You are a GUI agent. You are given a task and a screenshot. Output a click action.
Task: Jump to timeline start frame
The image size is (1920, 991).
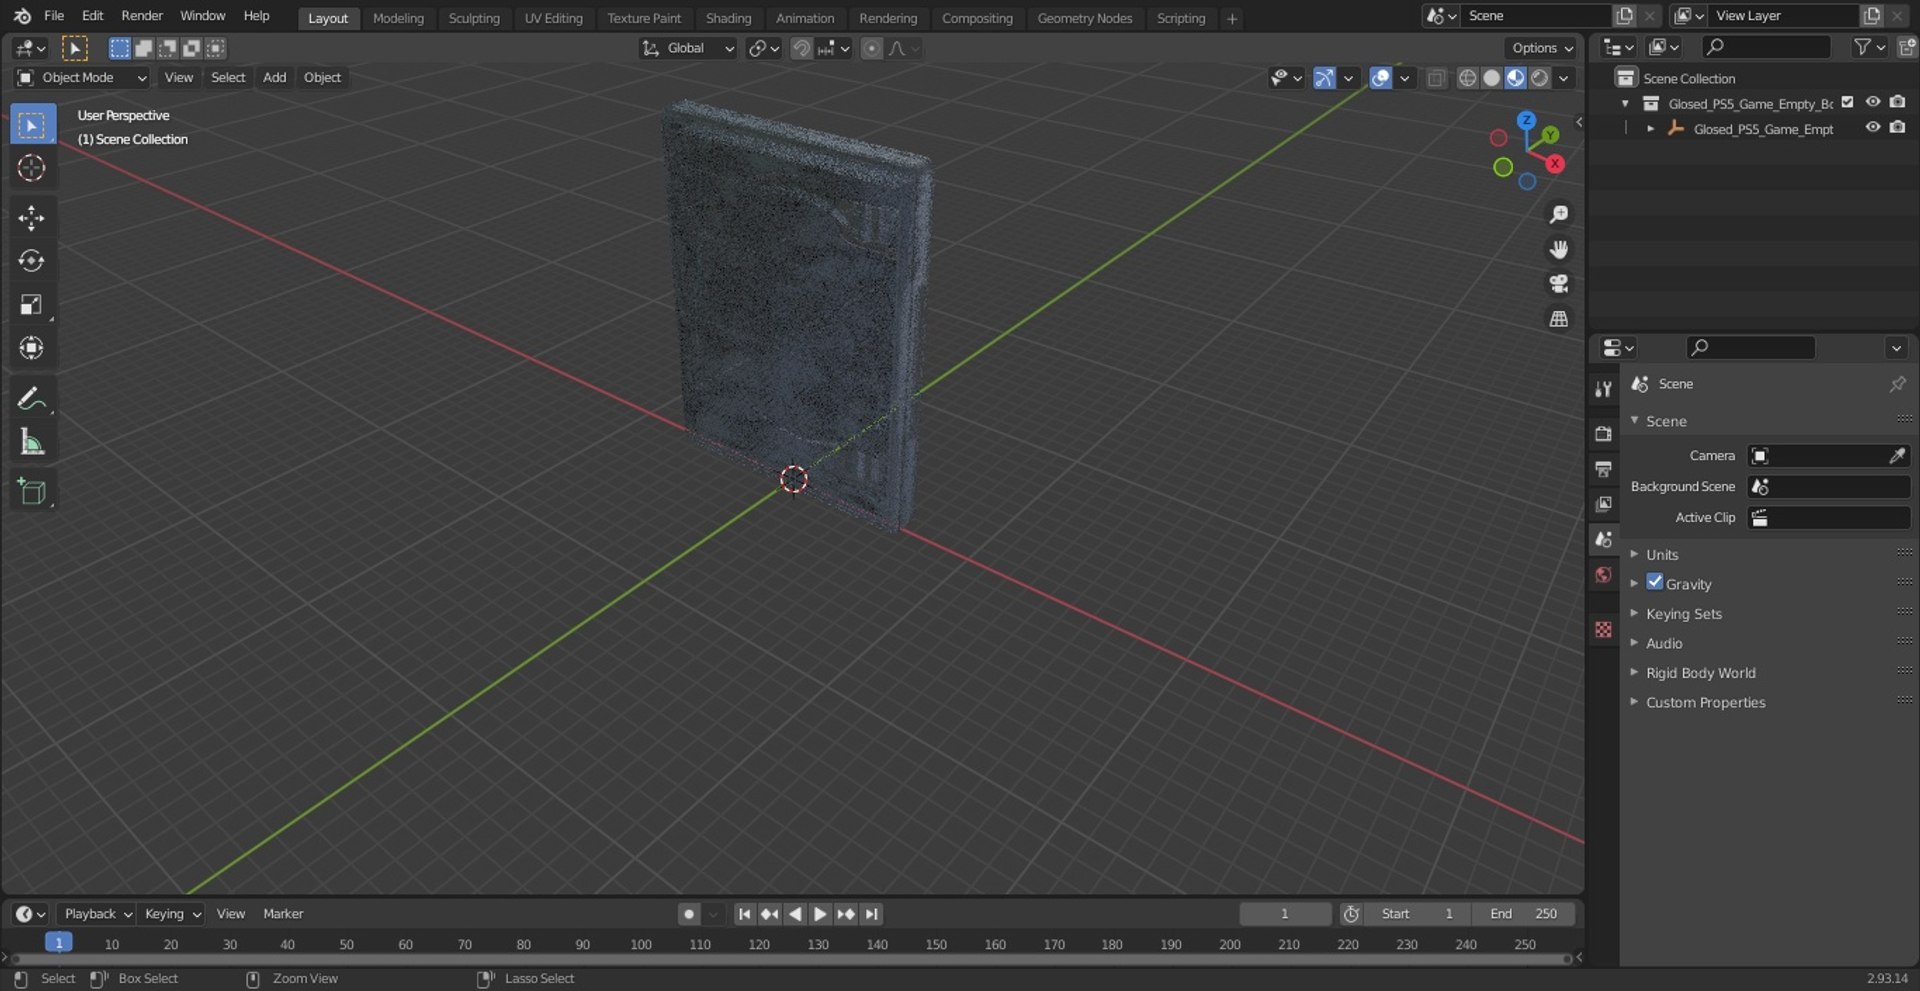(744, 914)
